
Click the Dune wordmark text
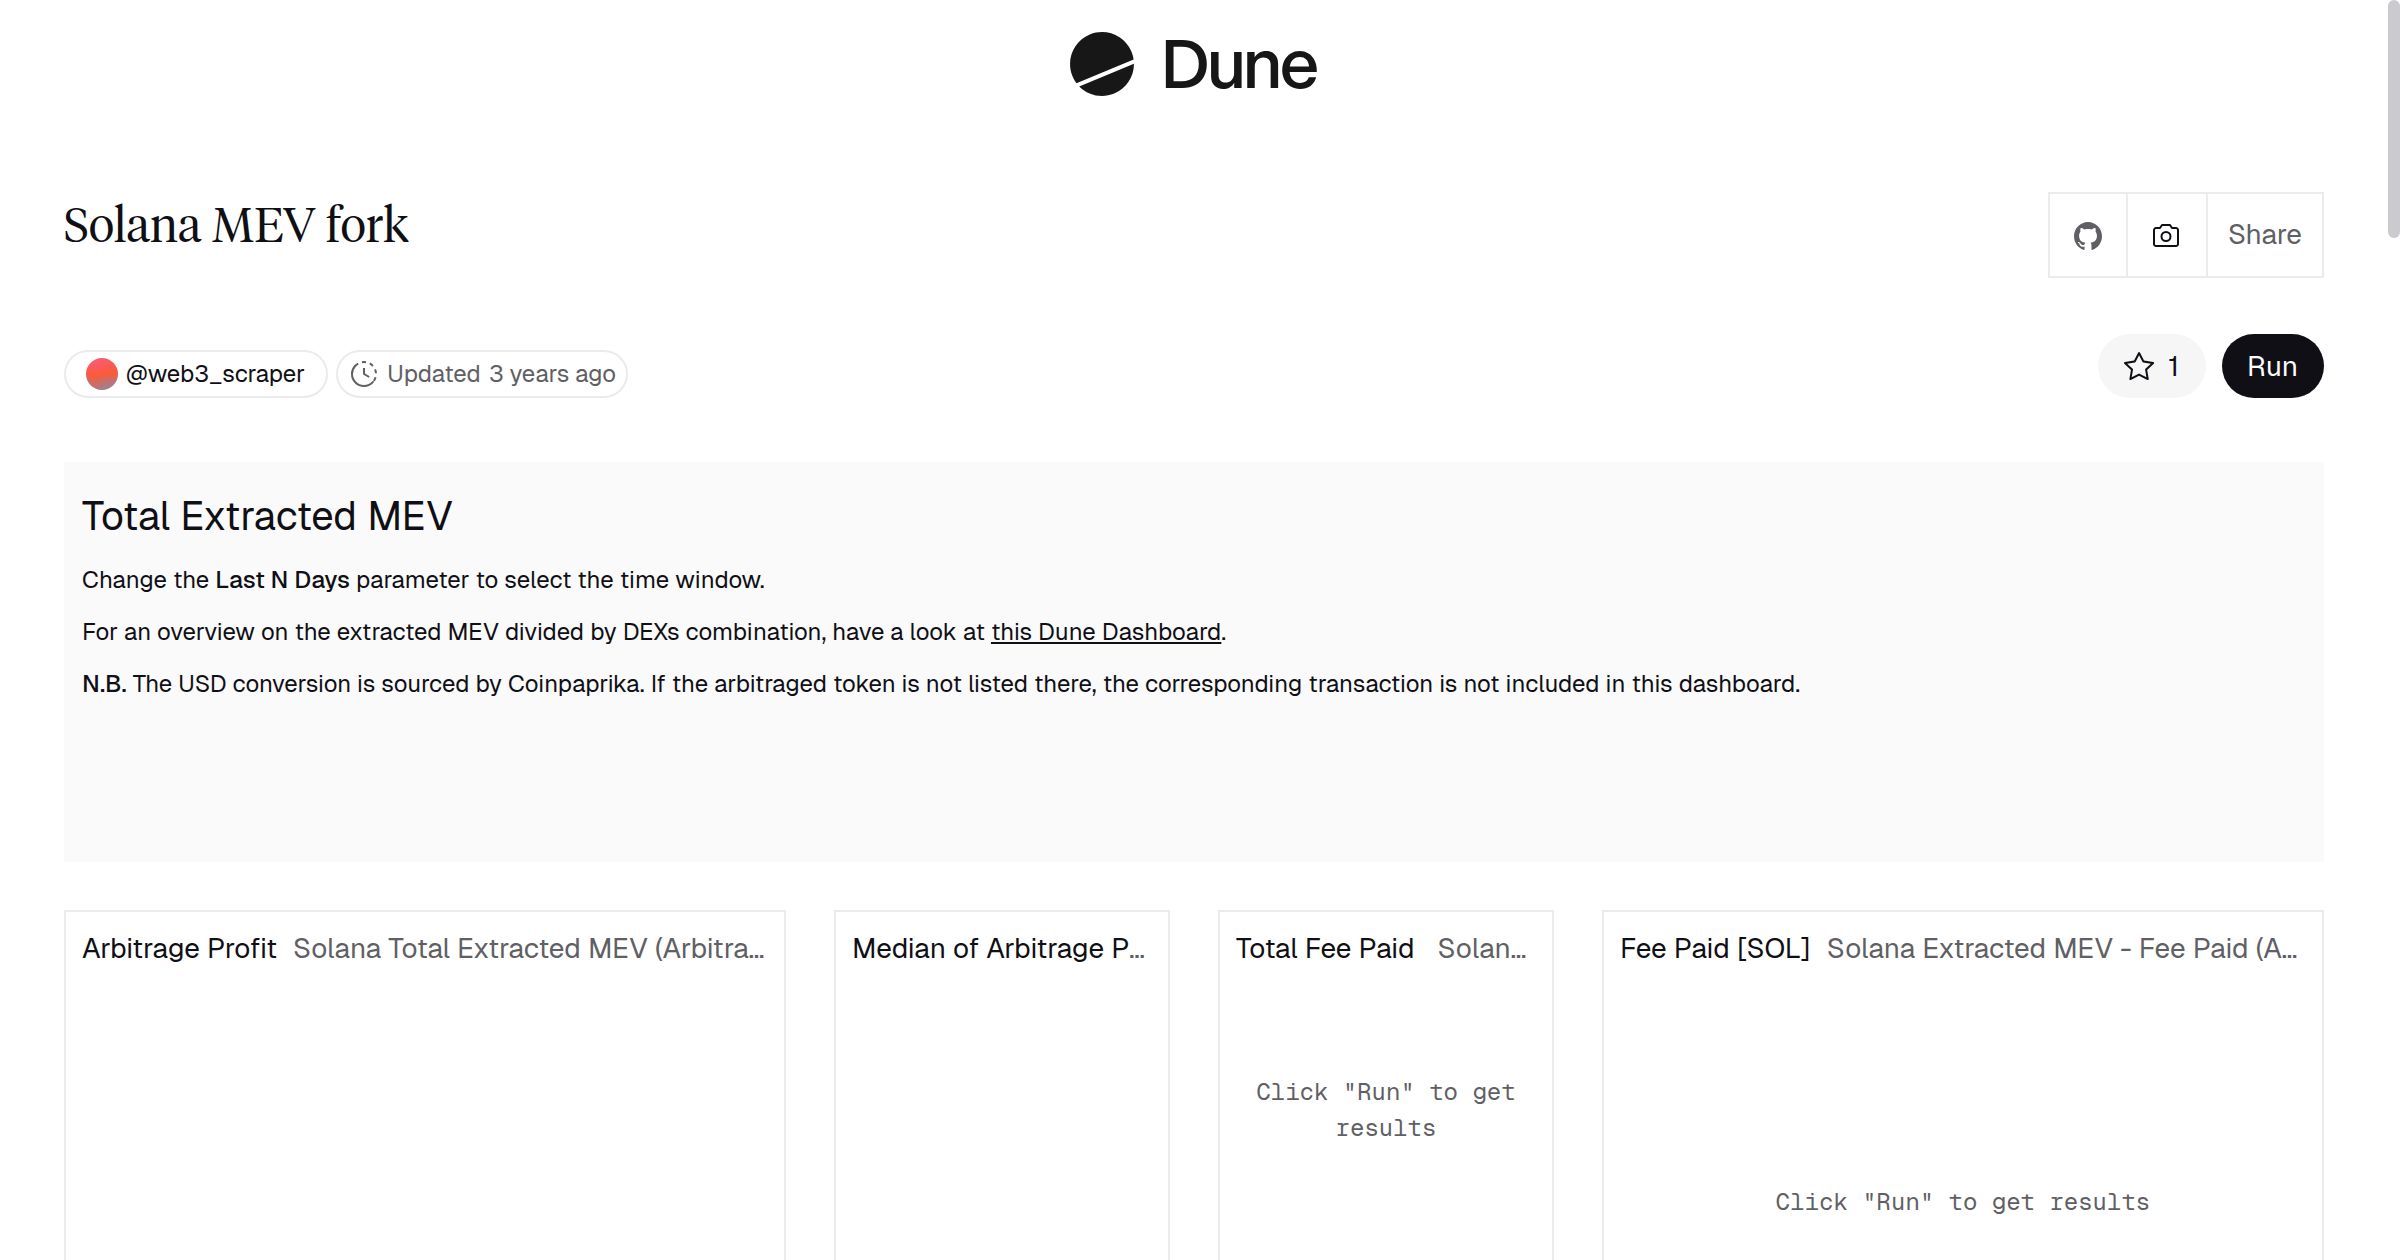(1239, 66)
